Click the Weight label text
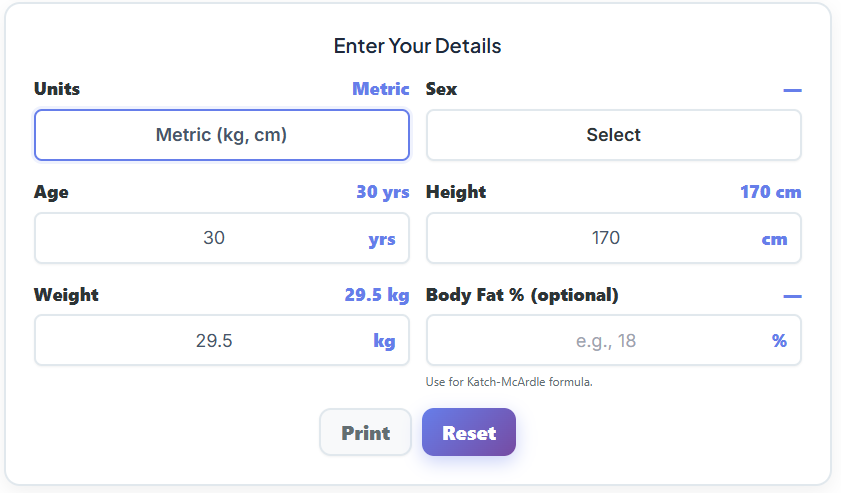841x493 pixels. [66, 295]
